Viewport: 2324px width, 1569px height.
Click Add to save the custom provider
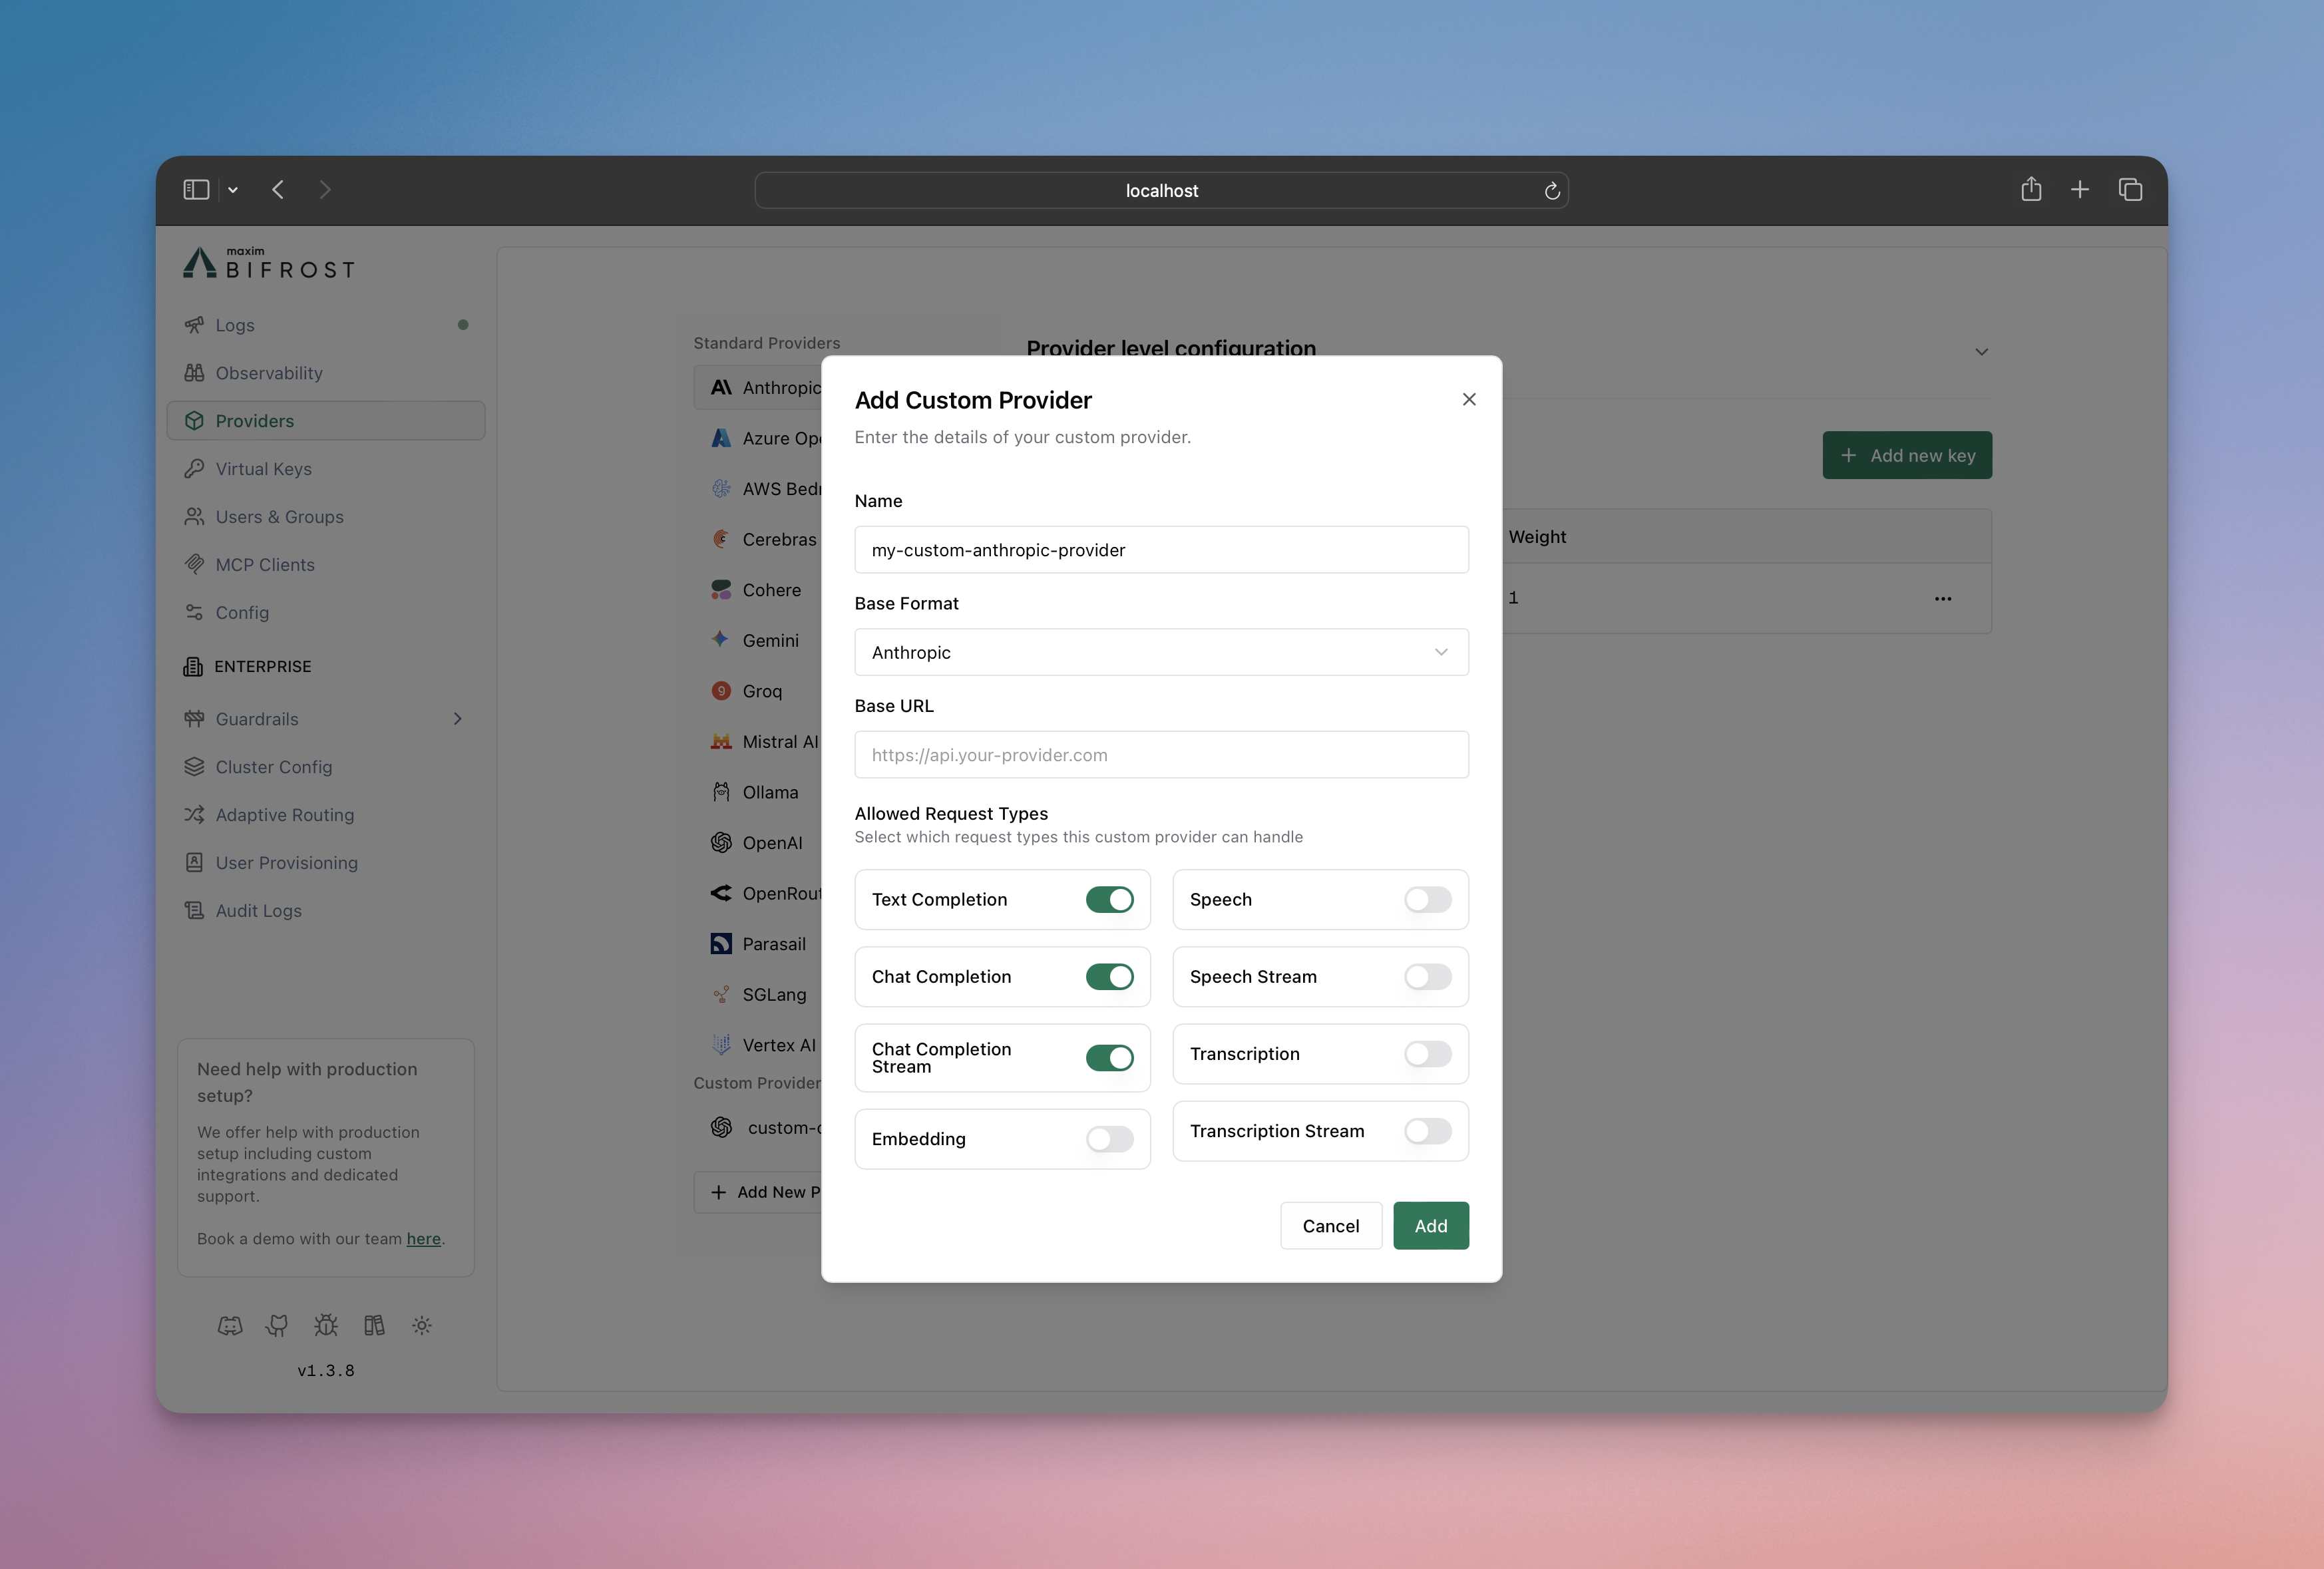1430,1225
